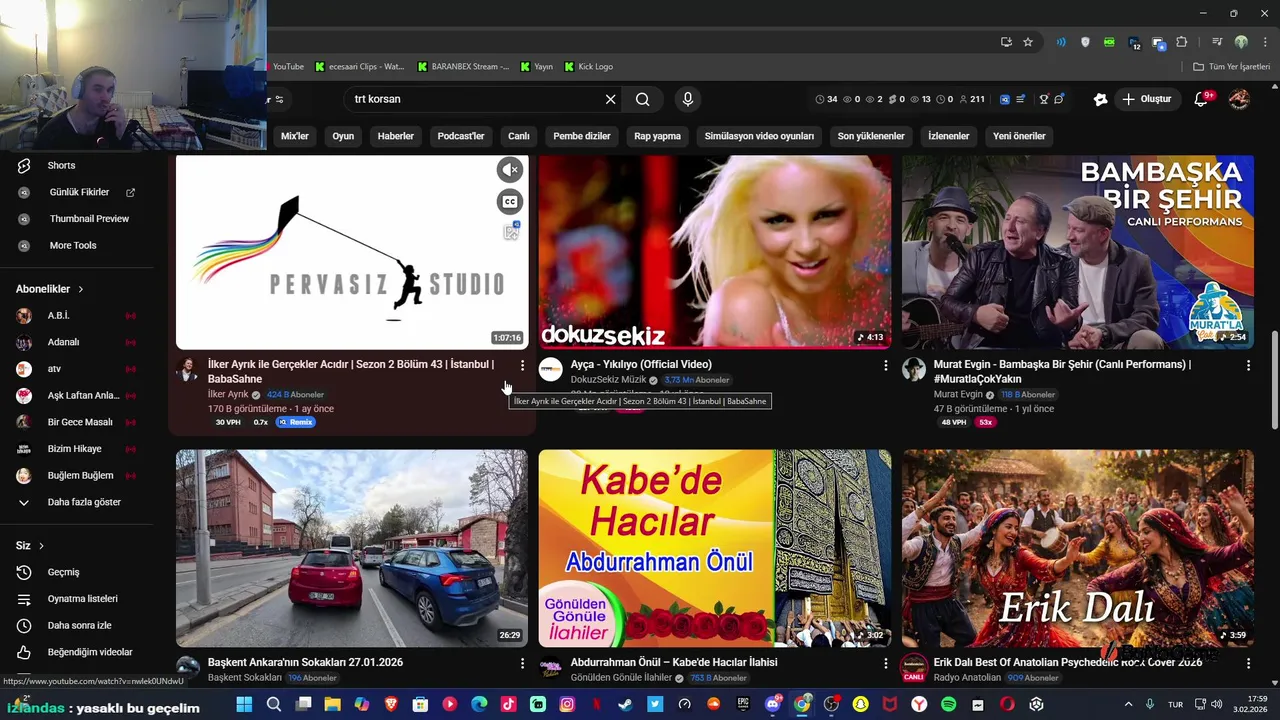Click the Oluştur create button
The height and width of the screenshot is (720, 1280).
click(1146, 99)
